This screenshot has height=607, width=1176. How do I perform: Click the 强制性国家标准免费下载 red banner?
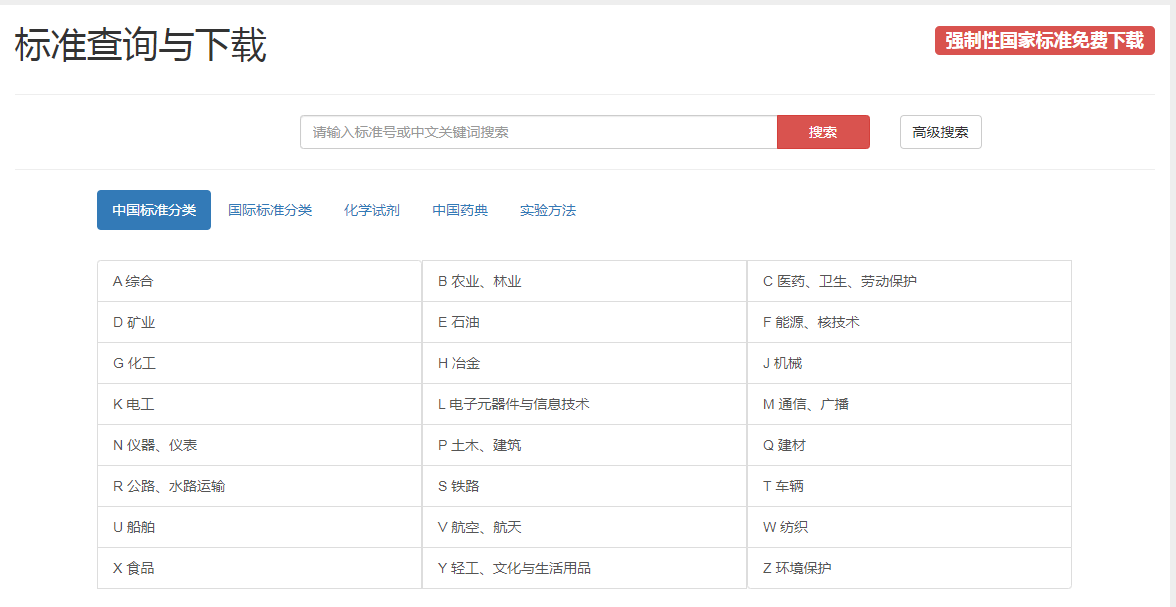[x=1044, y=41]
